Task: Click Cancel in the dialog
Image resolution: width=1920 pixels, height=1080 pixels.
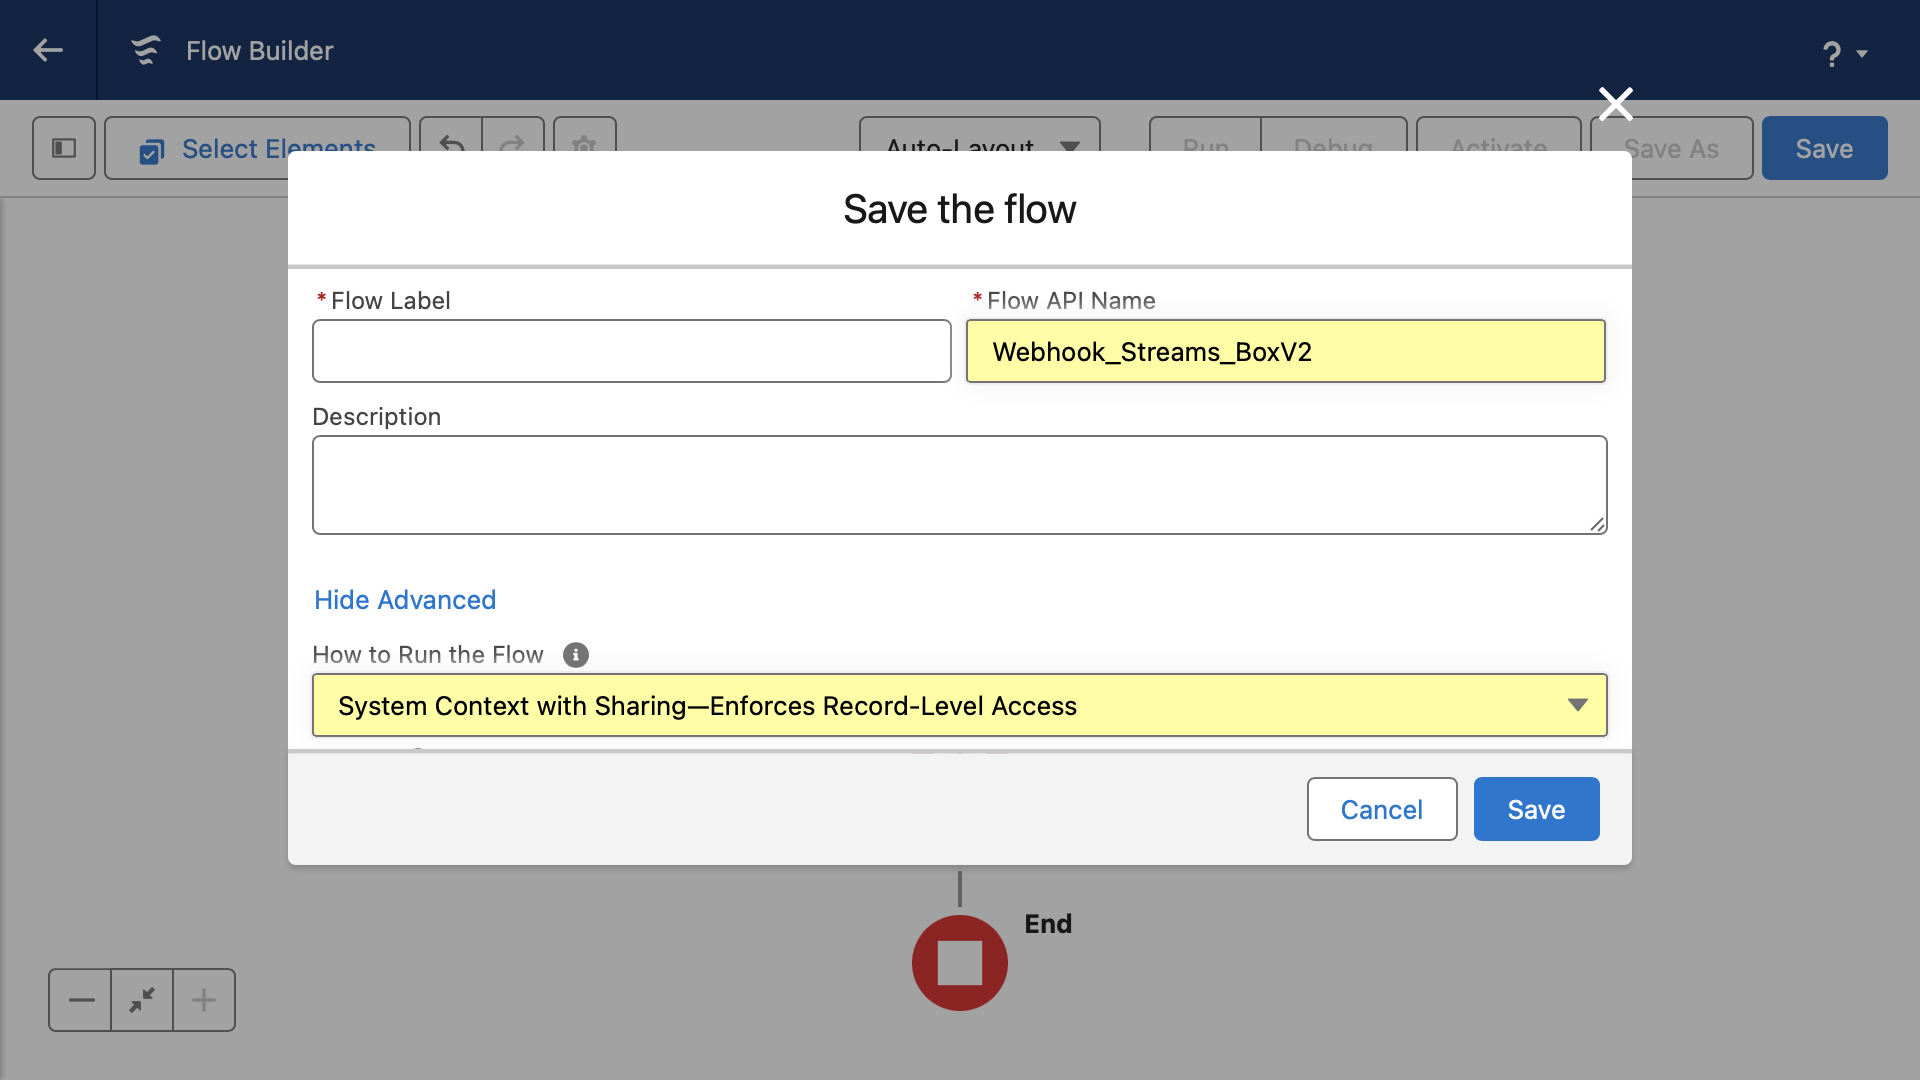Action: [1382, 809]
